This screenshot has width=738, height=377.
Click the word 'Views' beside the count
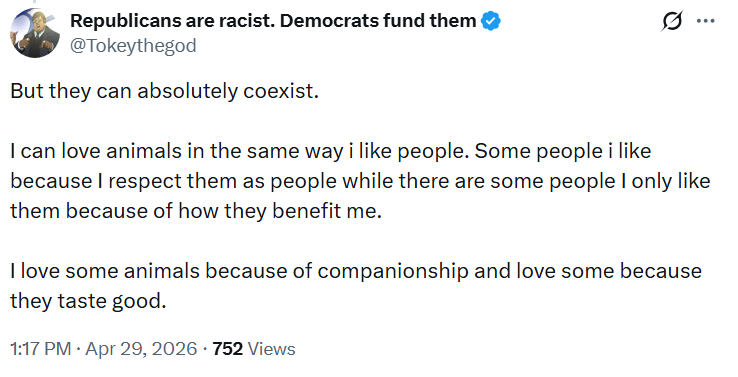click(272, 349)
